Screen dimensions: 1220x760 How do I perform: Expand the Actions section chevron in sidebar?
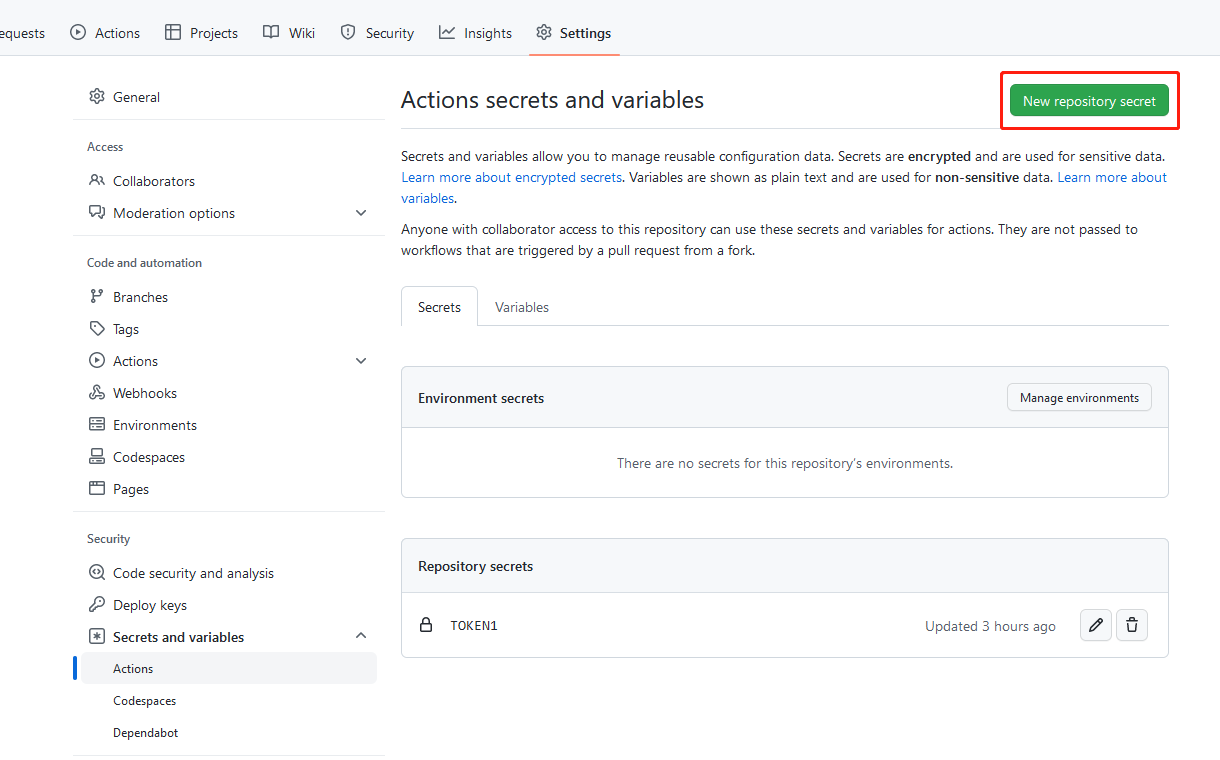[361, 361]
